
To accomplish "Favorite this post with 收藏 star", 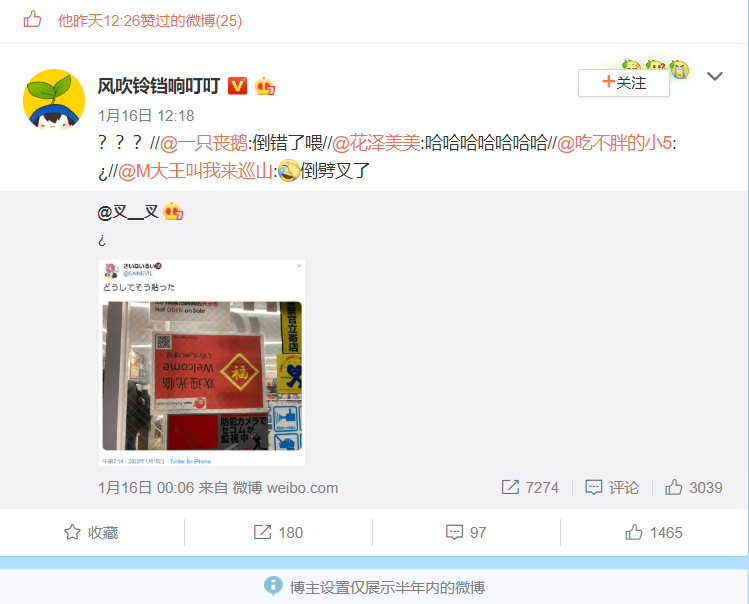I will point(91,532).
